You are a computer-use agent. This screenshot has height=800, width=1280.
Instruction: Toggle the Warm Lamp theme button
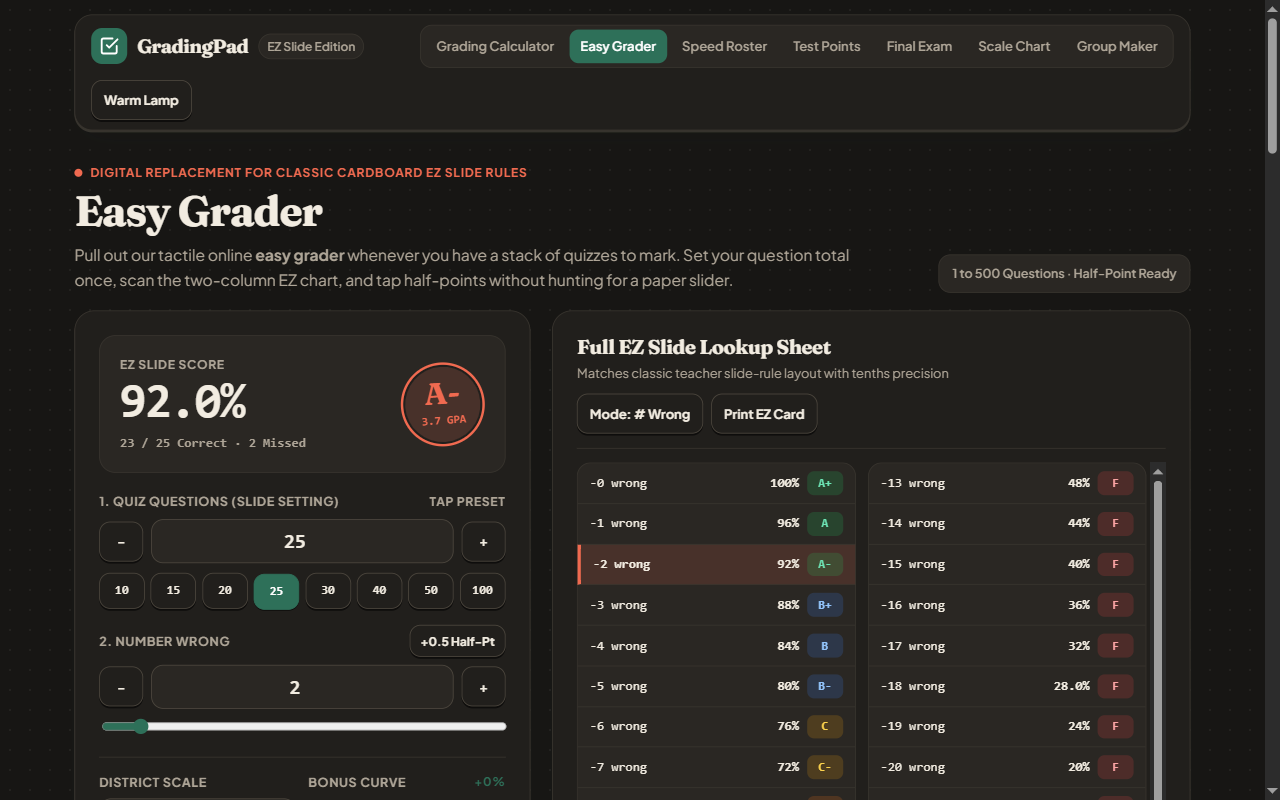pyautogui.click(x=141, y=100)
